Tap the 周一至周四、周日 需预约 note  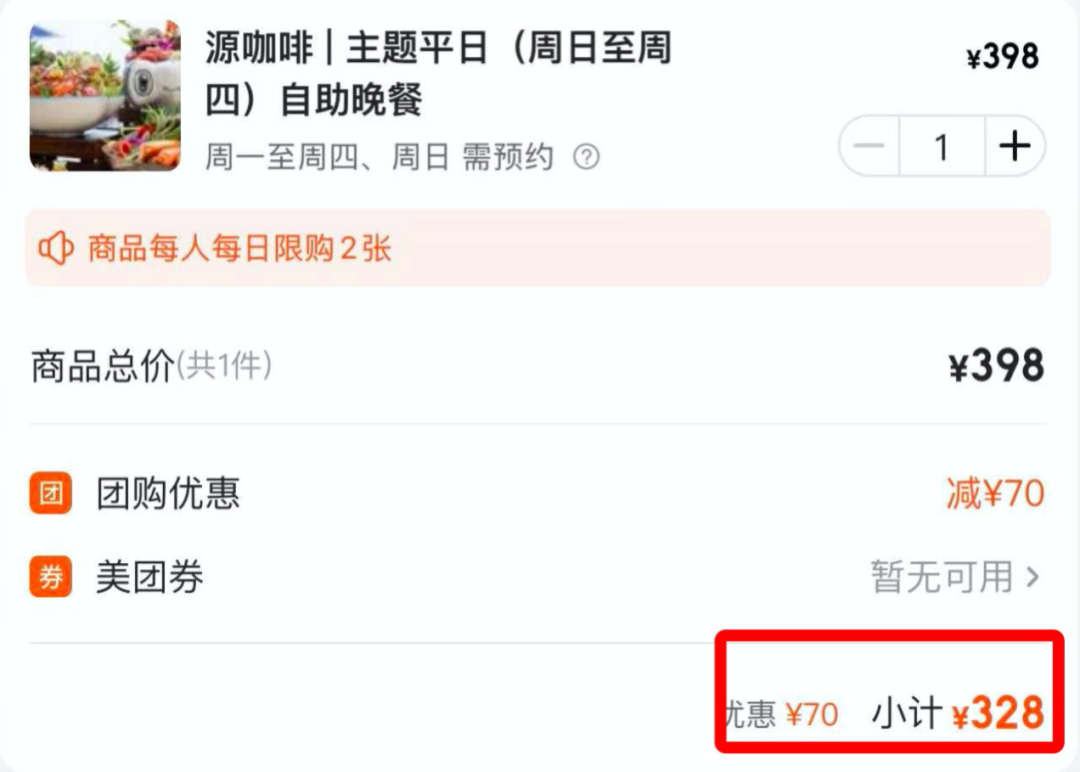[380, 157]
